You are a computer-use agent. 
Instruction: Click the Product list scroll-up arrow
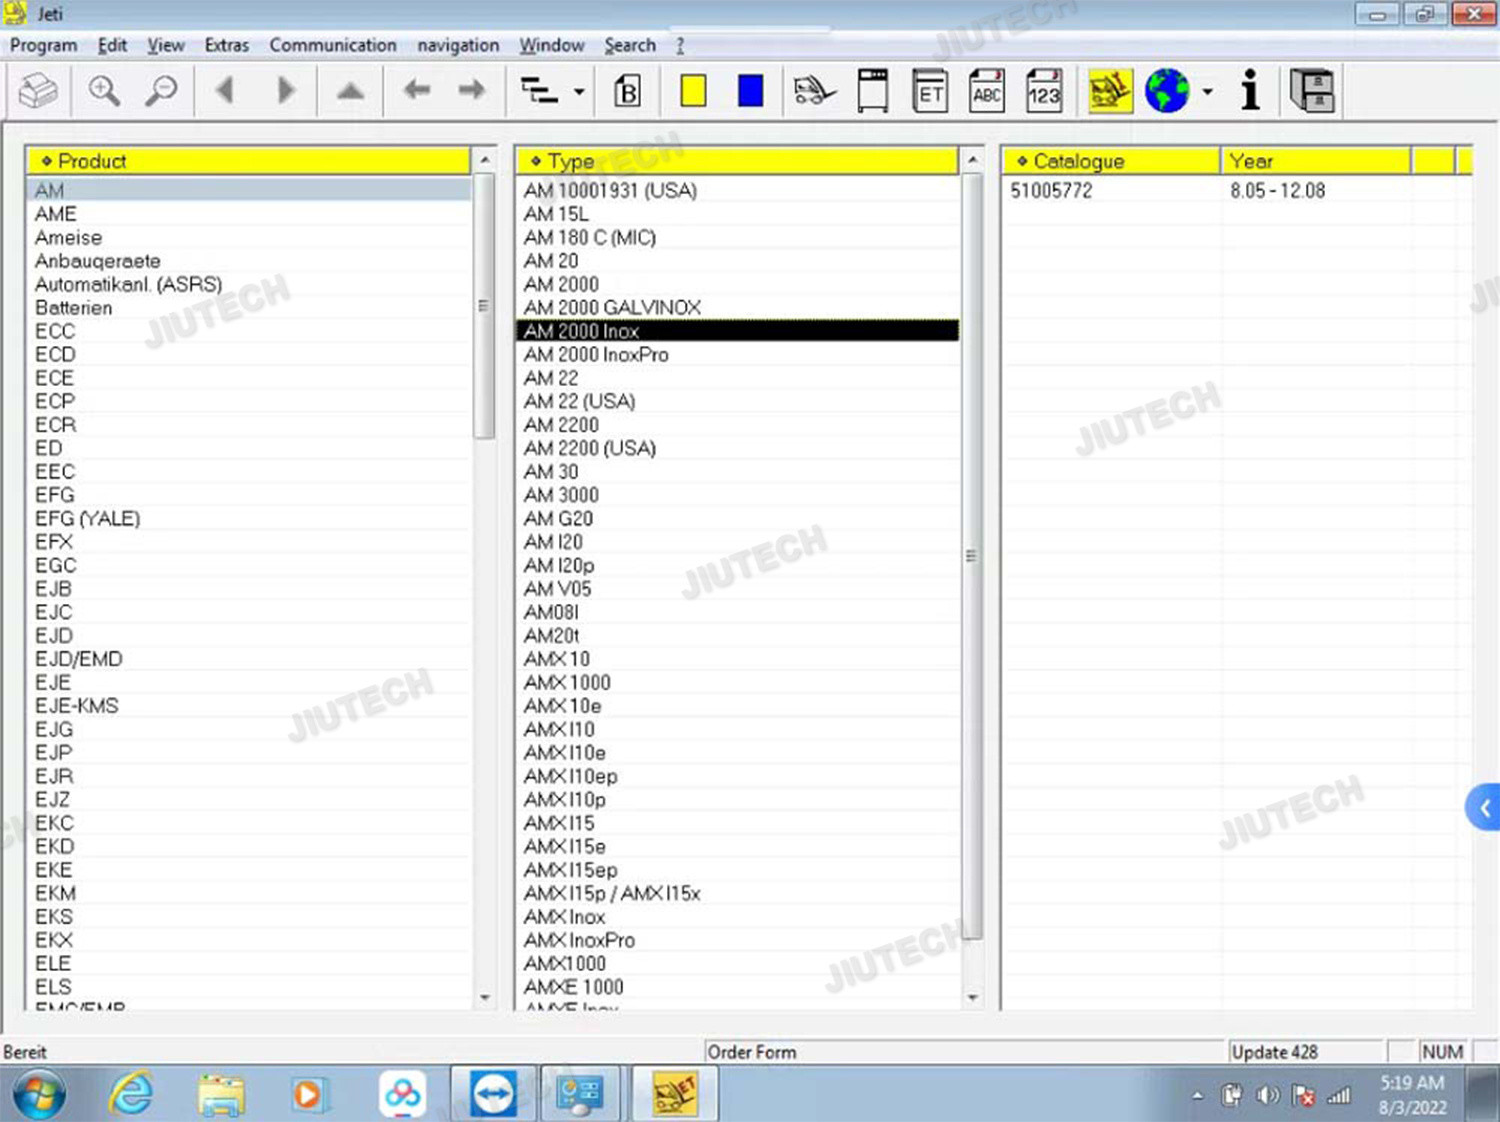(485, 160)
